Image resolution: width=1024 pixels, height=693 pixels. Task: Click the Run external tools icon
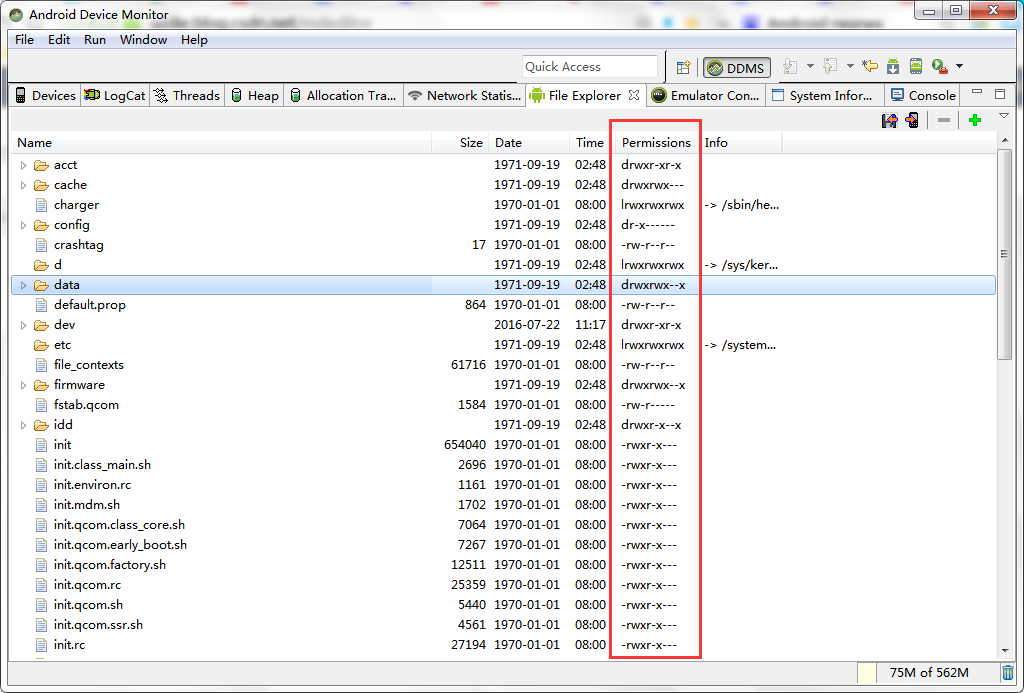[x=940, y=66]
